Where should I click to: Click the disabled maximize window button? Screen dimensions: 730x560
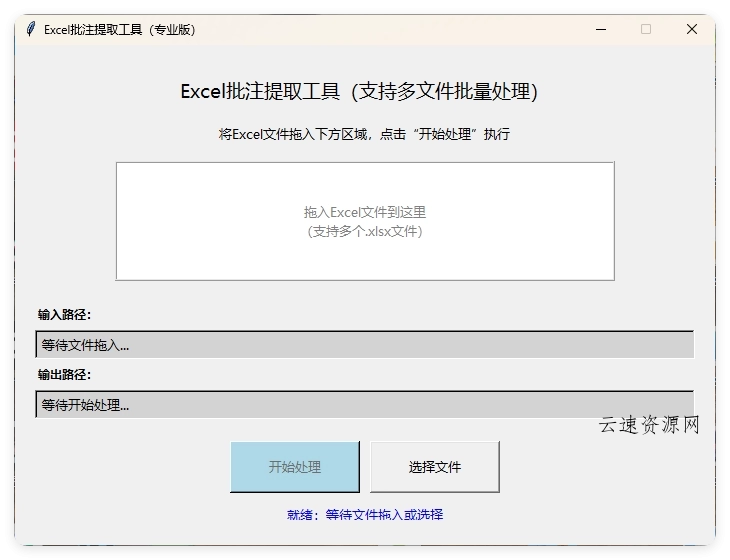point(646,29)
